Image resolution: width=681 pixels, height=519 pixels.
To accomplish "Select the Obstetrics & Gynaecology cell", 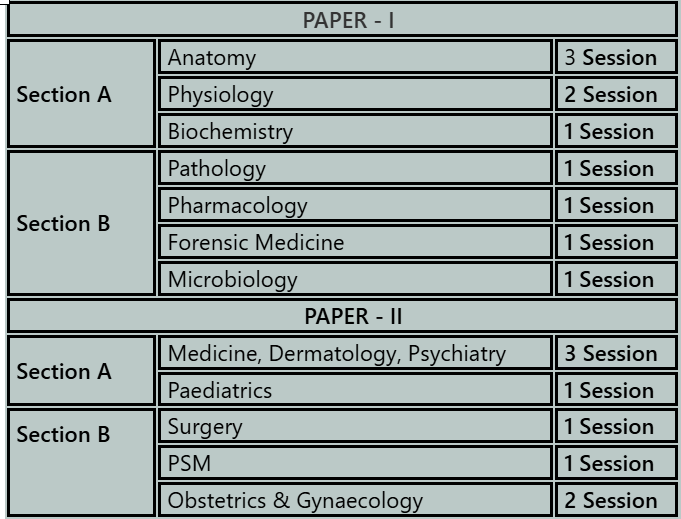I will (x=355, y=500).
